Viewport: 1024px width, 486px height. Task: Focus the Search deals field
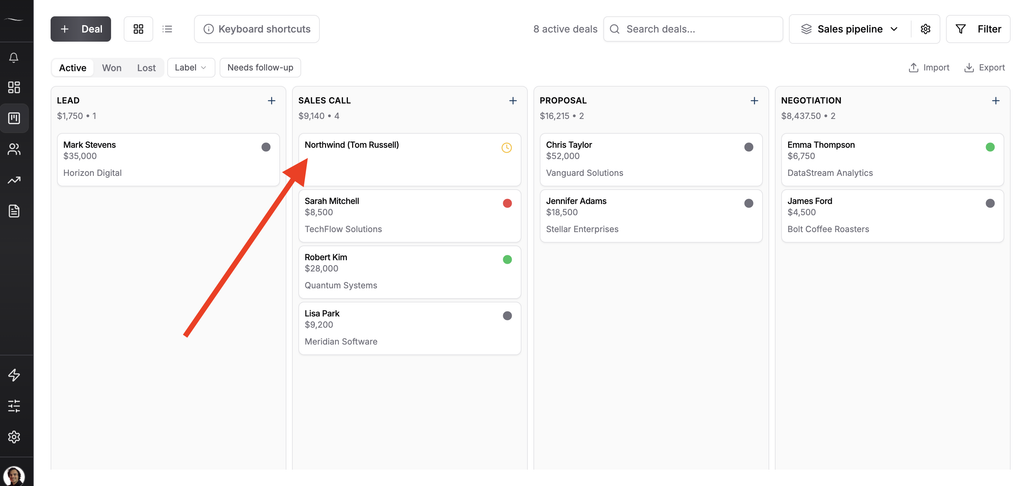click(x=693, y=29)
